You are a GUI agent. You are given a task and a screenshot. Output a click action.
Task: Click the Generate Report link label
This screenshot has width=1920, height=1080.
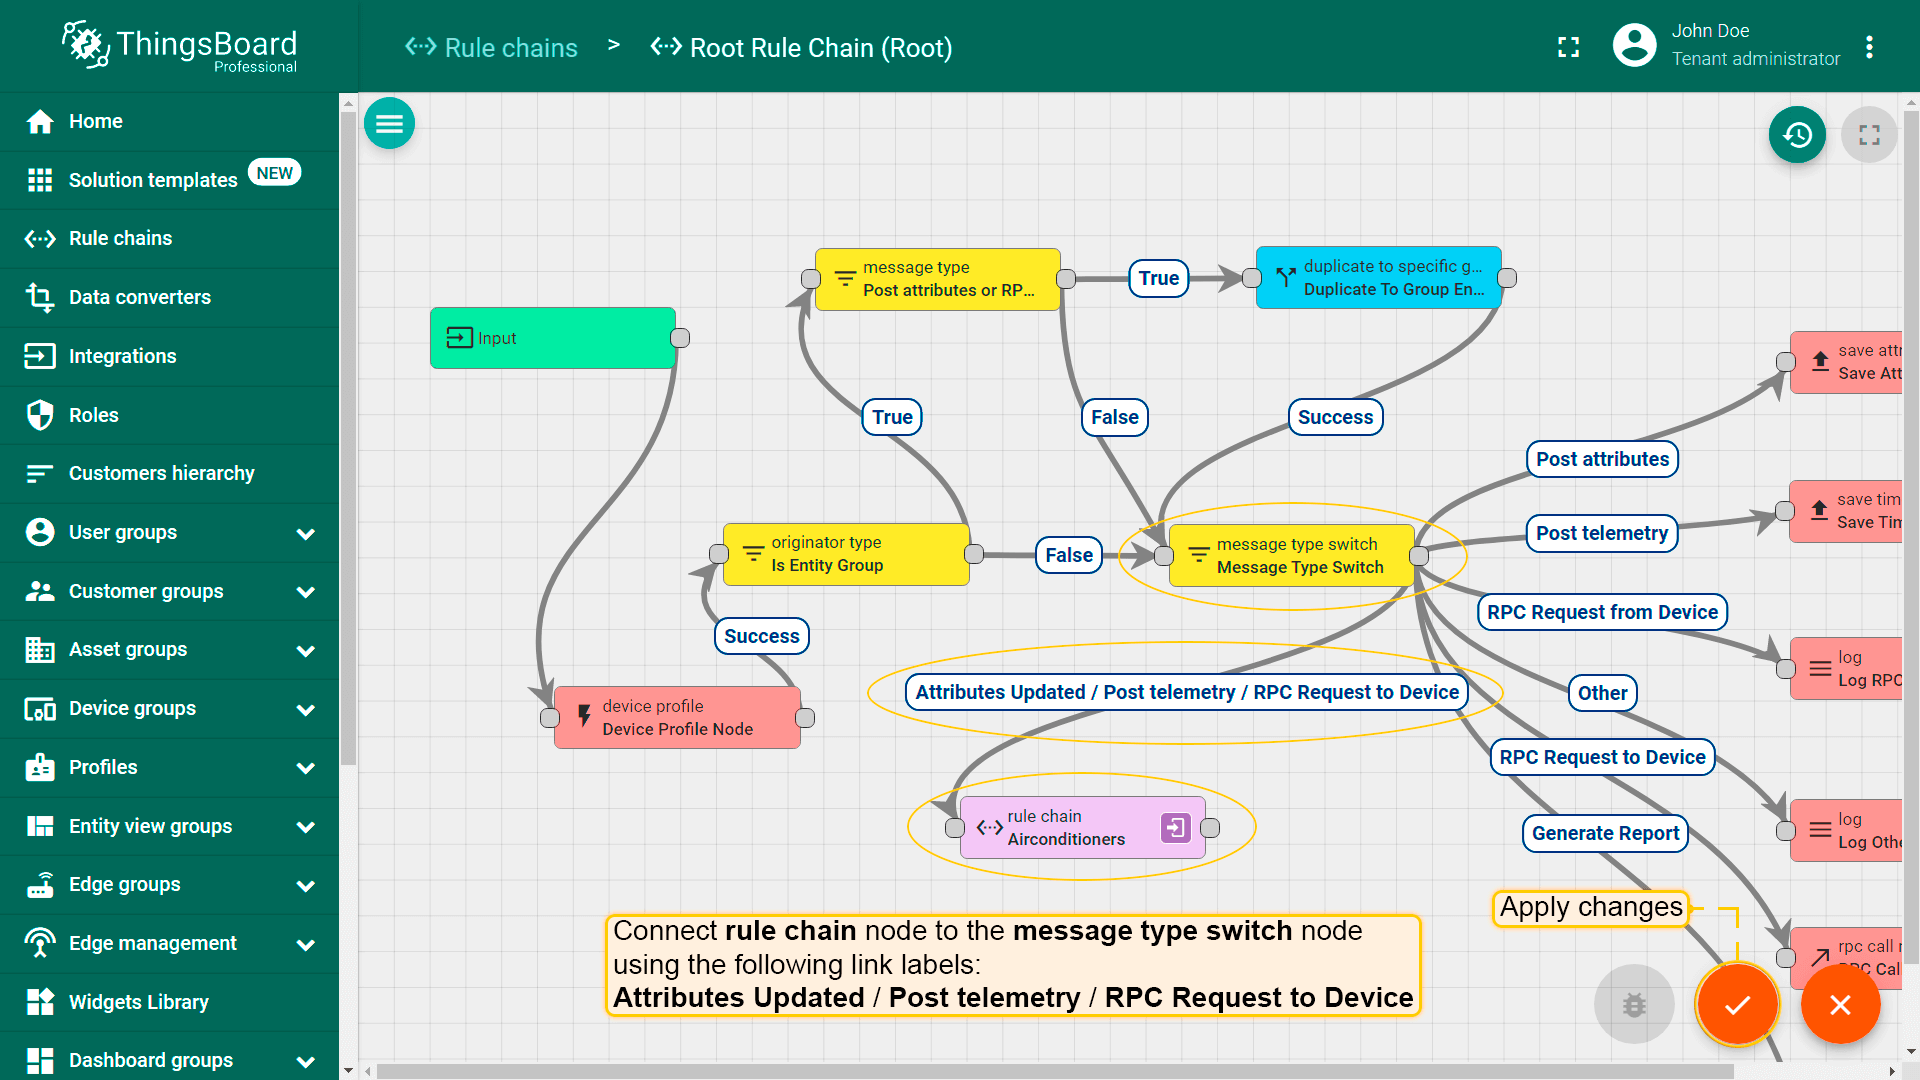(1605, 833)
